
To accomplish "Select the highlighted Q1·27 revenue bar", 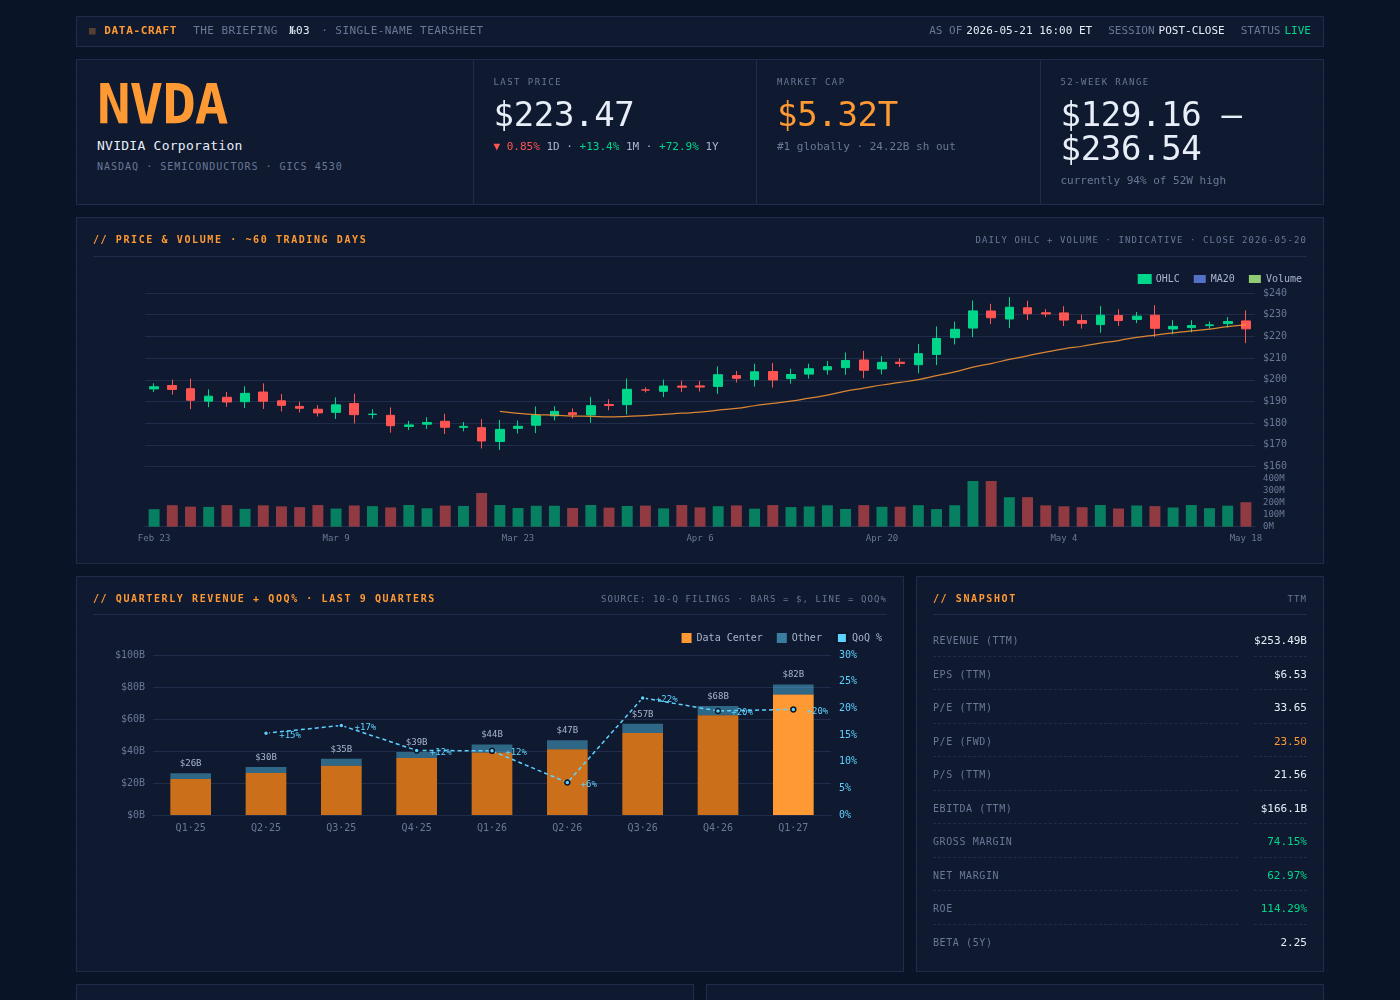I will click(793, 750).
